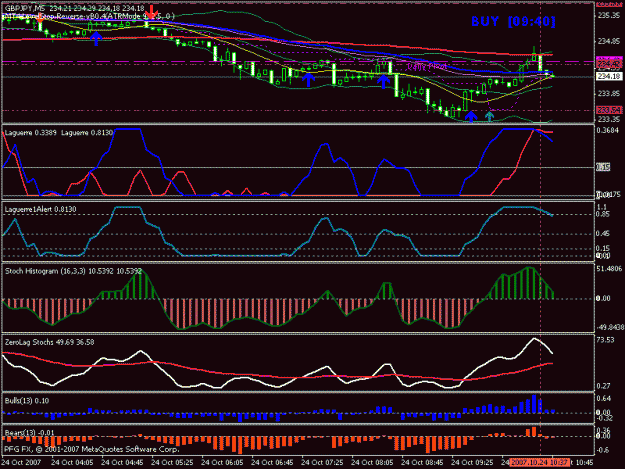Click Laguerre scale value 0.3684
Screen dimensions: 625x469
tap(608, 130)
